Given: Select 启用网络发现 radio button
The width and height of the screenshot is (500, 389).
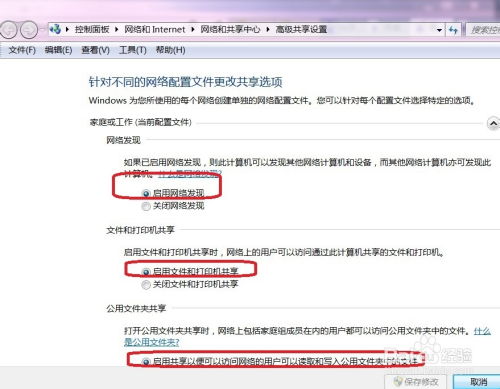Looking at the screenshot, I should (146, 193).
